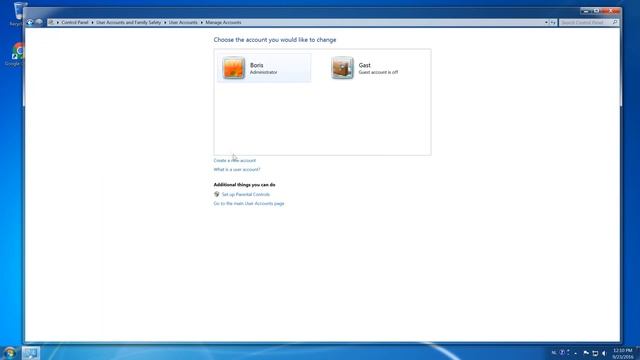This screenshot has height=360, width=640.
Task: Select Manage Accounts breadcrumb
Action: [x=223, y=22]
